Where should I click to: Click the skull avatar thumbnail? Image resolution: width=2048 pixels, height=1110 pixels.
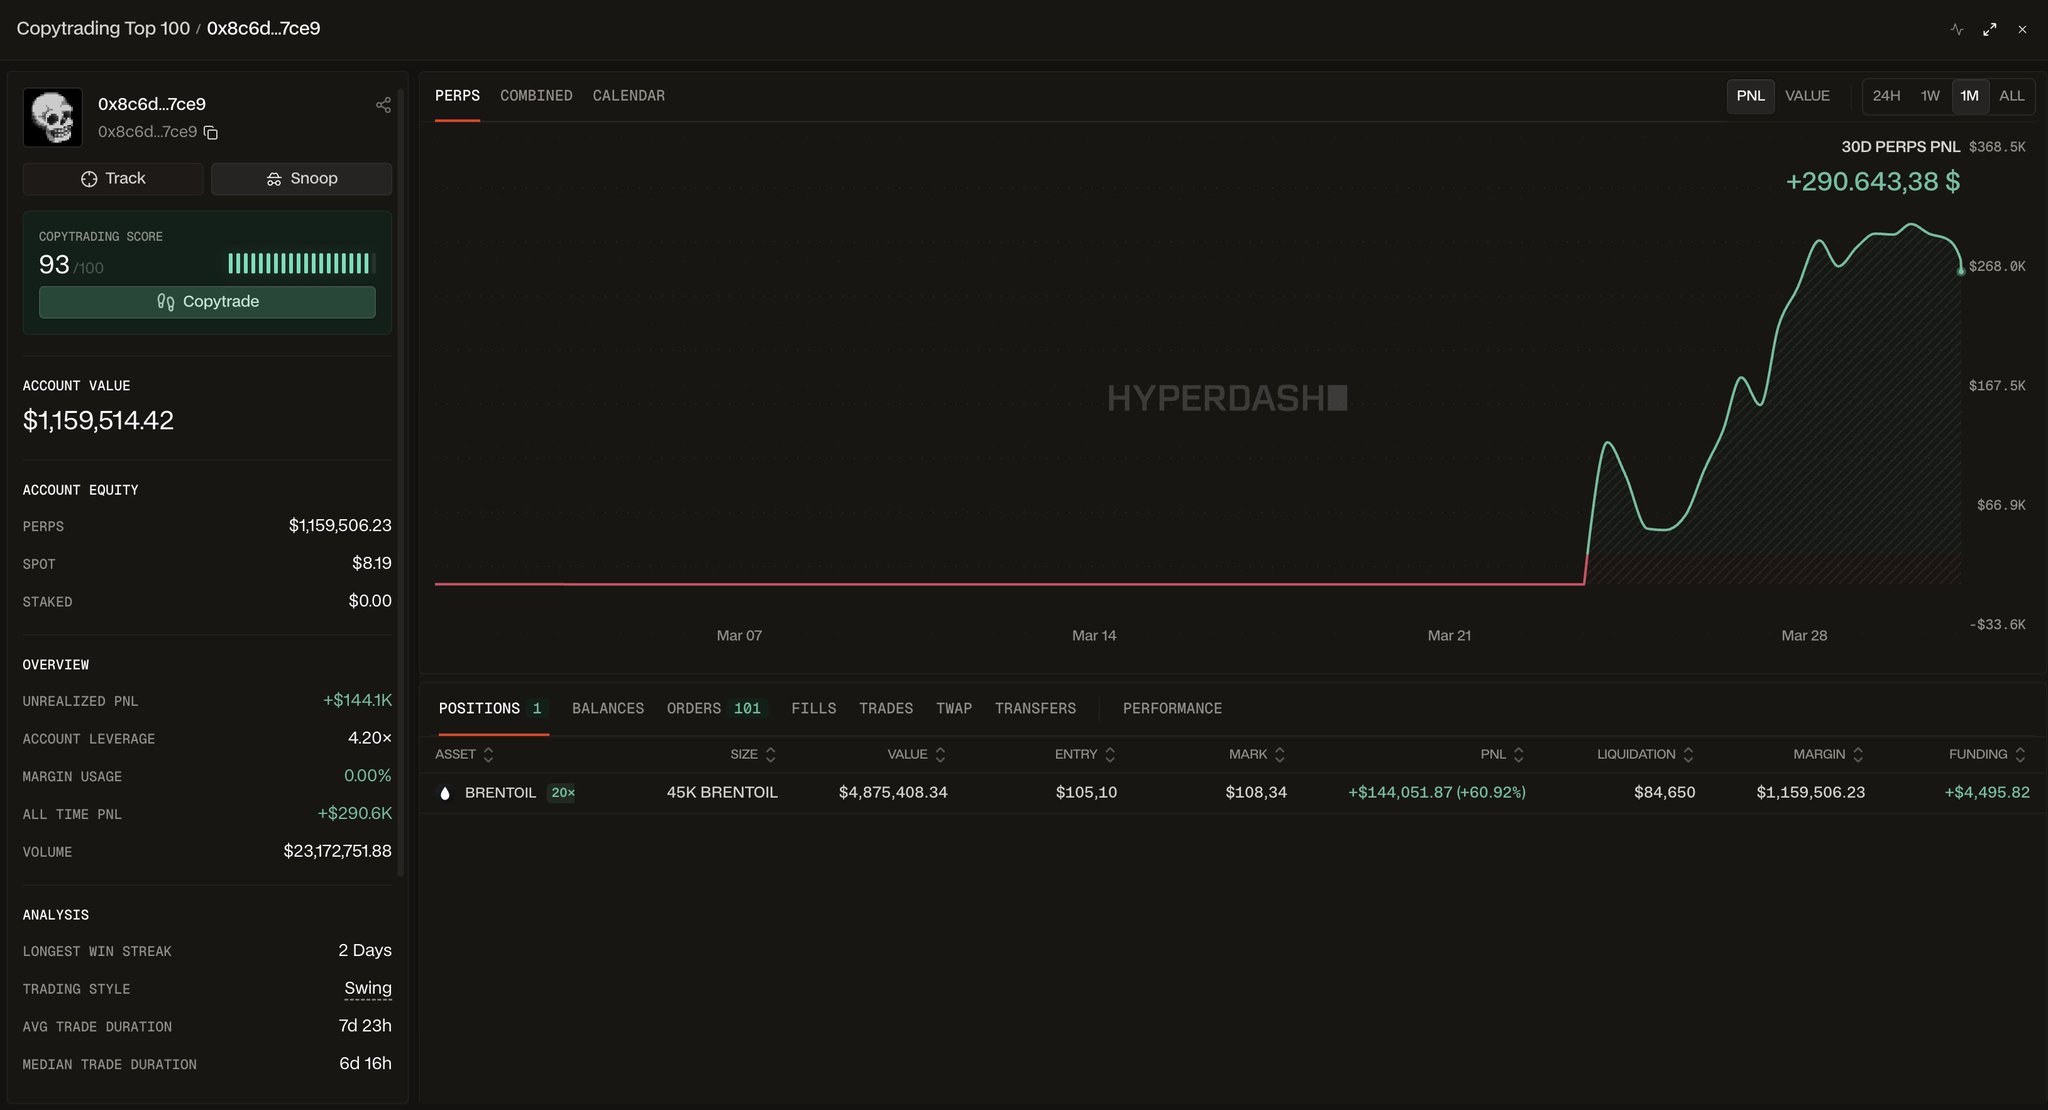53,118
